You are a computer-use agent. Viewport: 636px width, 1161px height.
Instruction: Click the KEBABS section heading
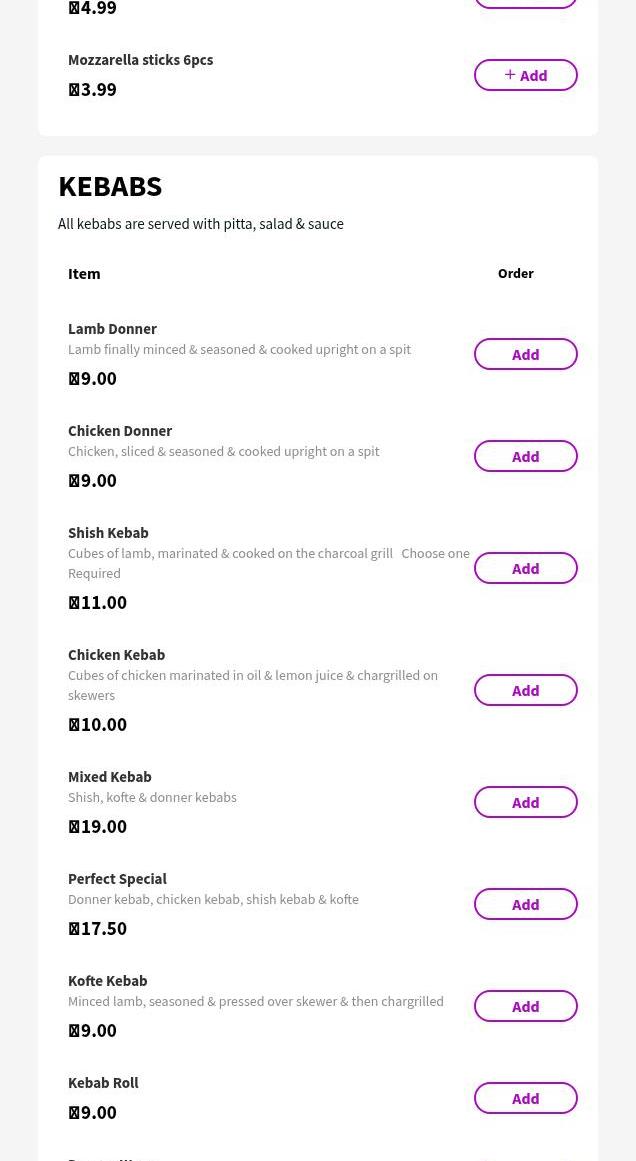click(110, 186)
